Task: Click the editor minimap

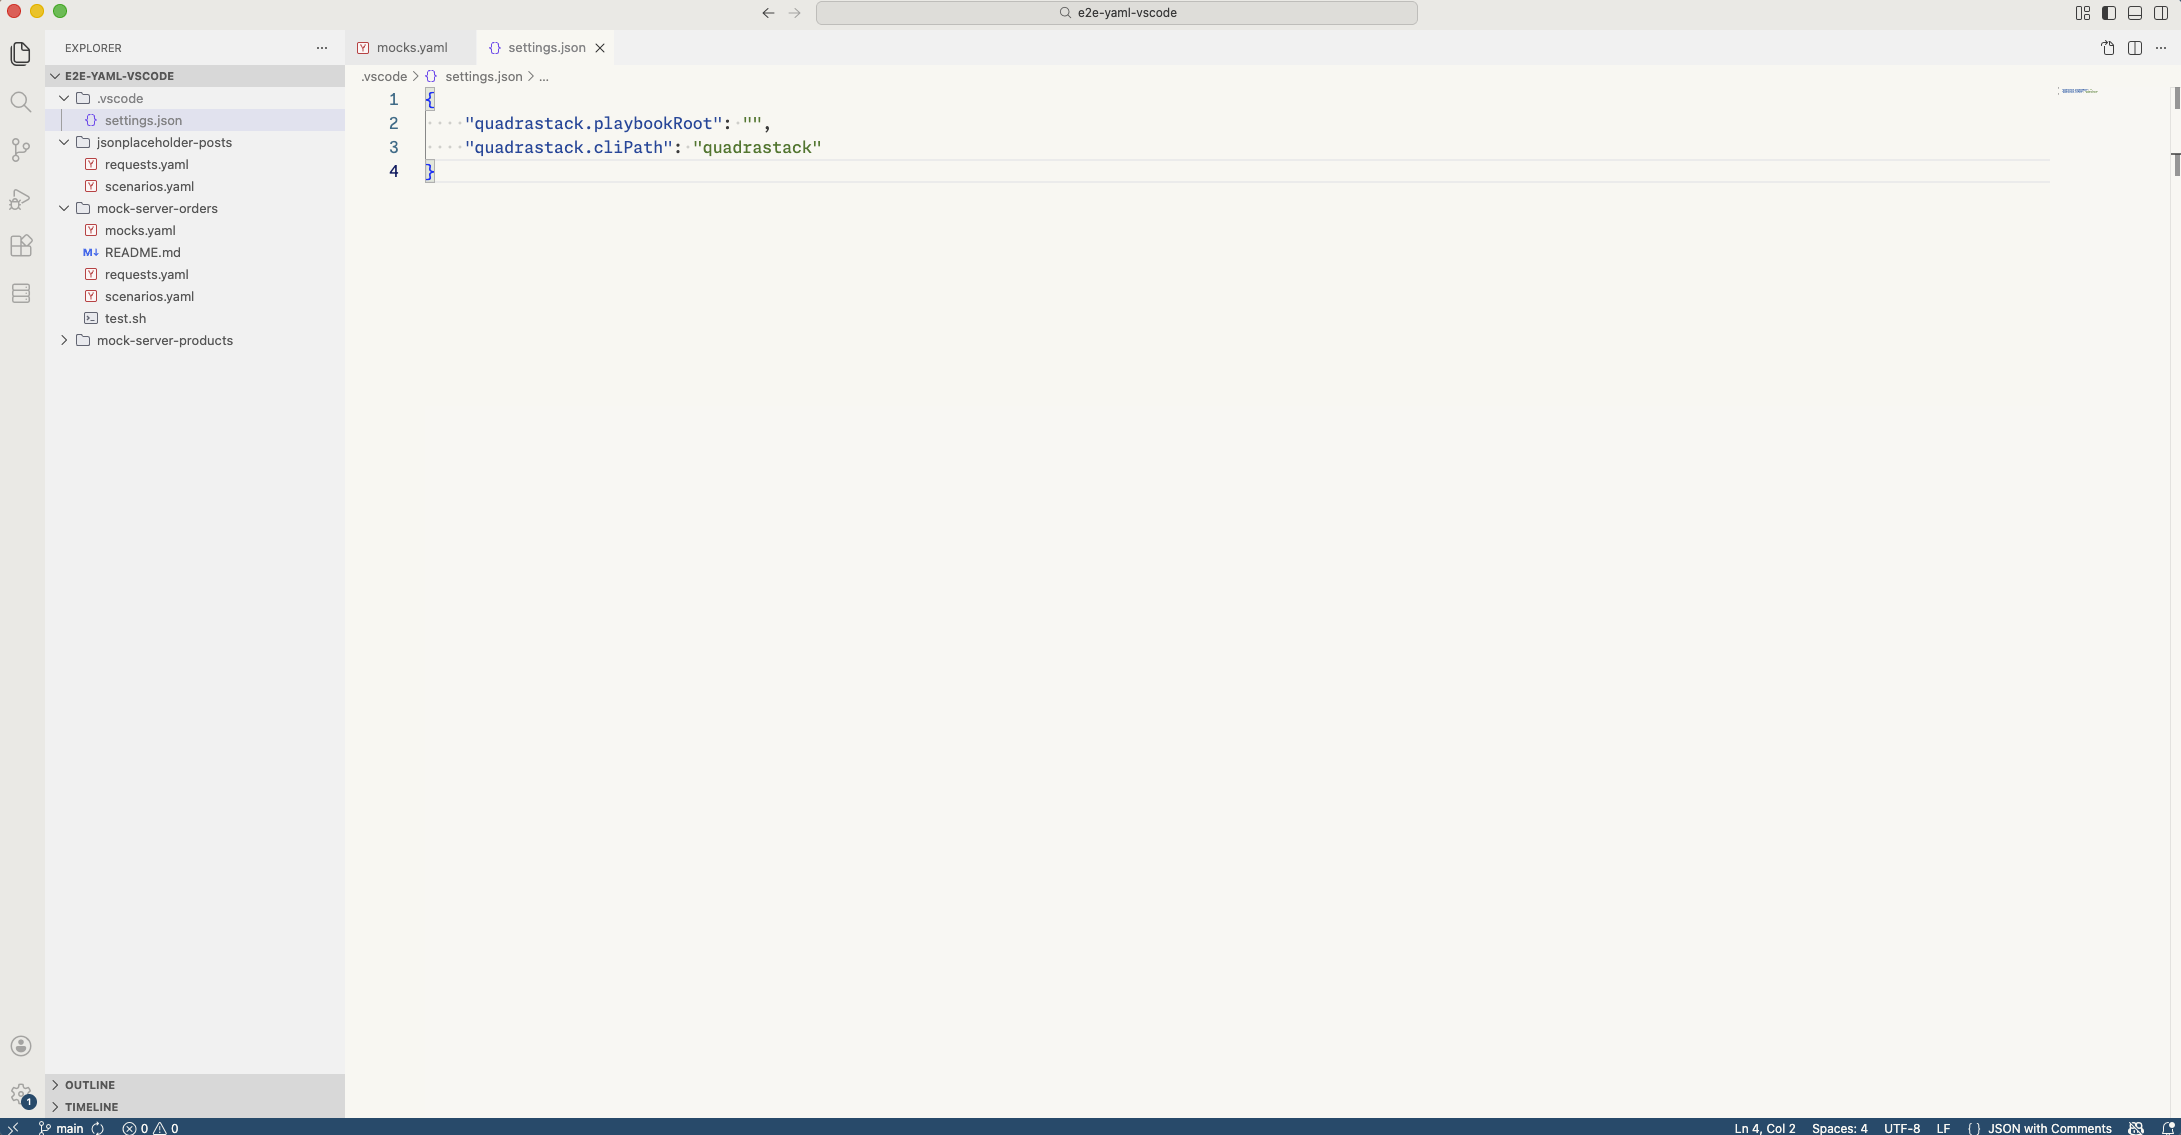Action: pyautogui.click(x=2079, y=91)
